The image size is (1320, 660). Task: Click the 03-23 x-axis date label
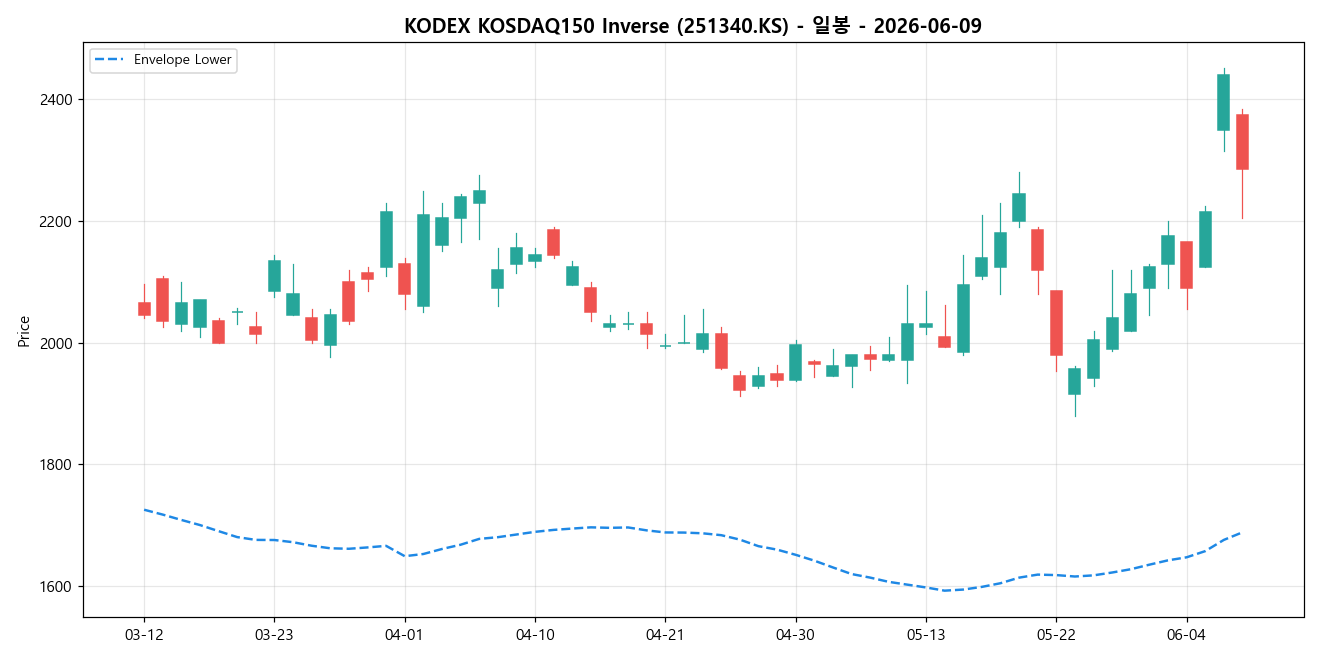point(274,635)
